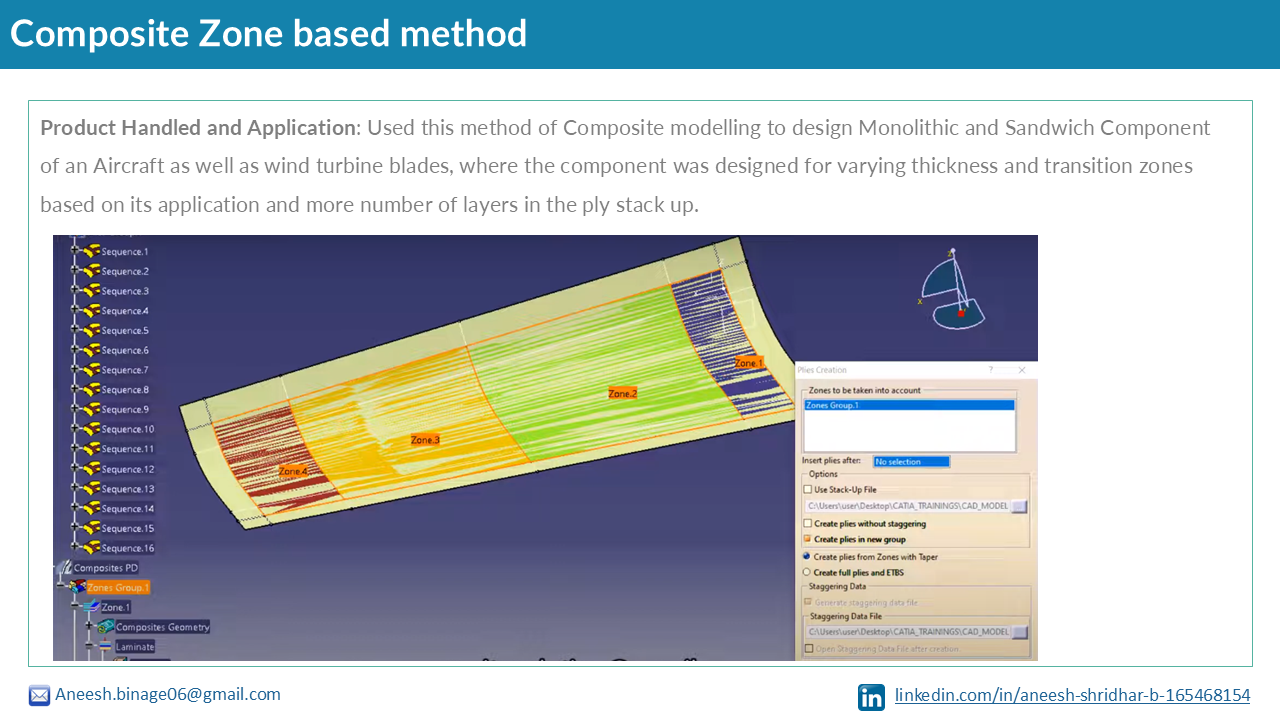Check Create plies without staggering
1280x720 pixels.
point(808,523)
